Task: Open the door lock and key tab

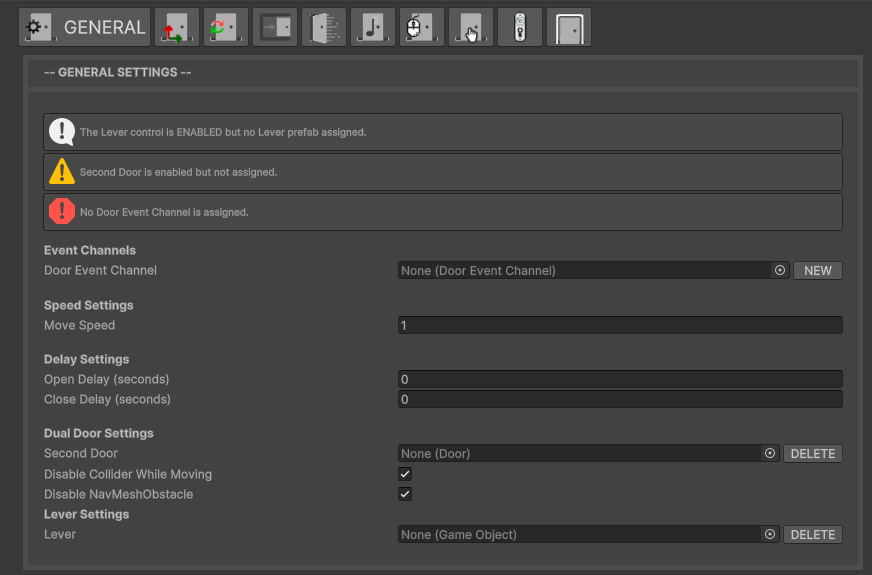Action: coord(520,28)
